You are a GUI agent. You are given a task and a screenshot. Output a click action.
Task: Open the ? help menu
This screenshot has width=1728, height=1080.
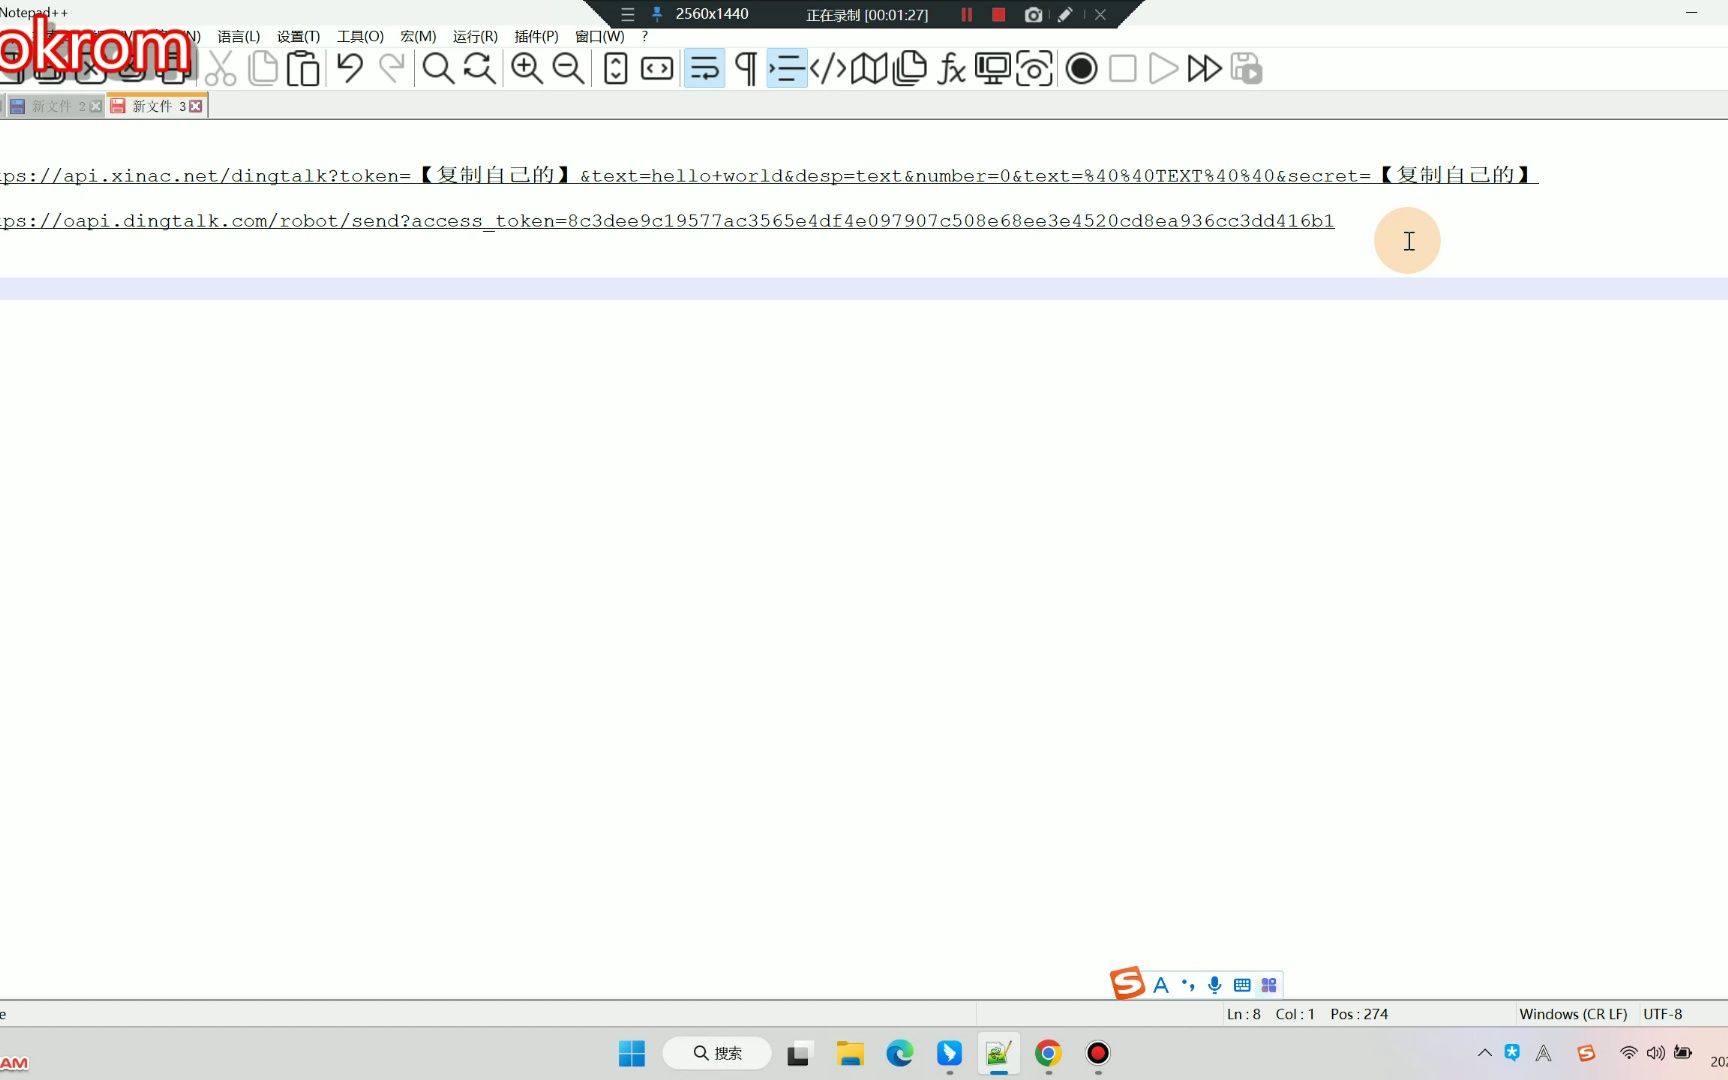pos(645,36)
